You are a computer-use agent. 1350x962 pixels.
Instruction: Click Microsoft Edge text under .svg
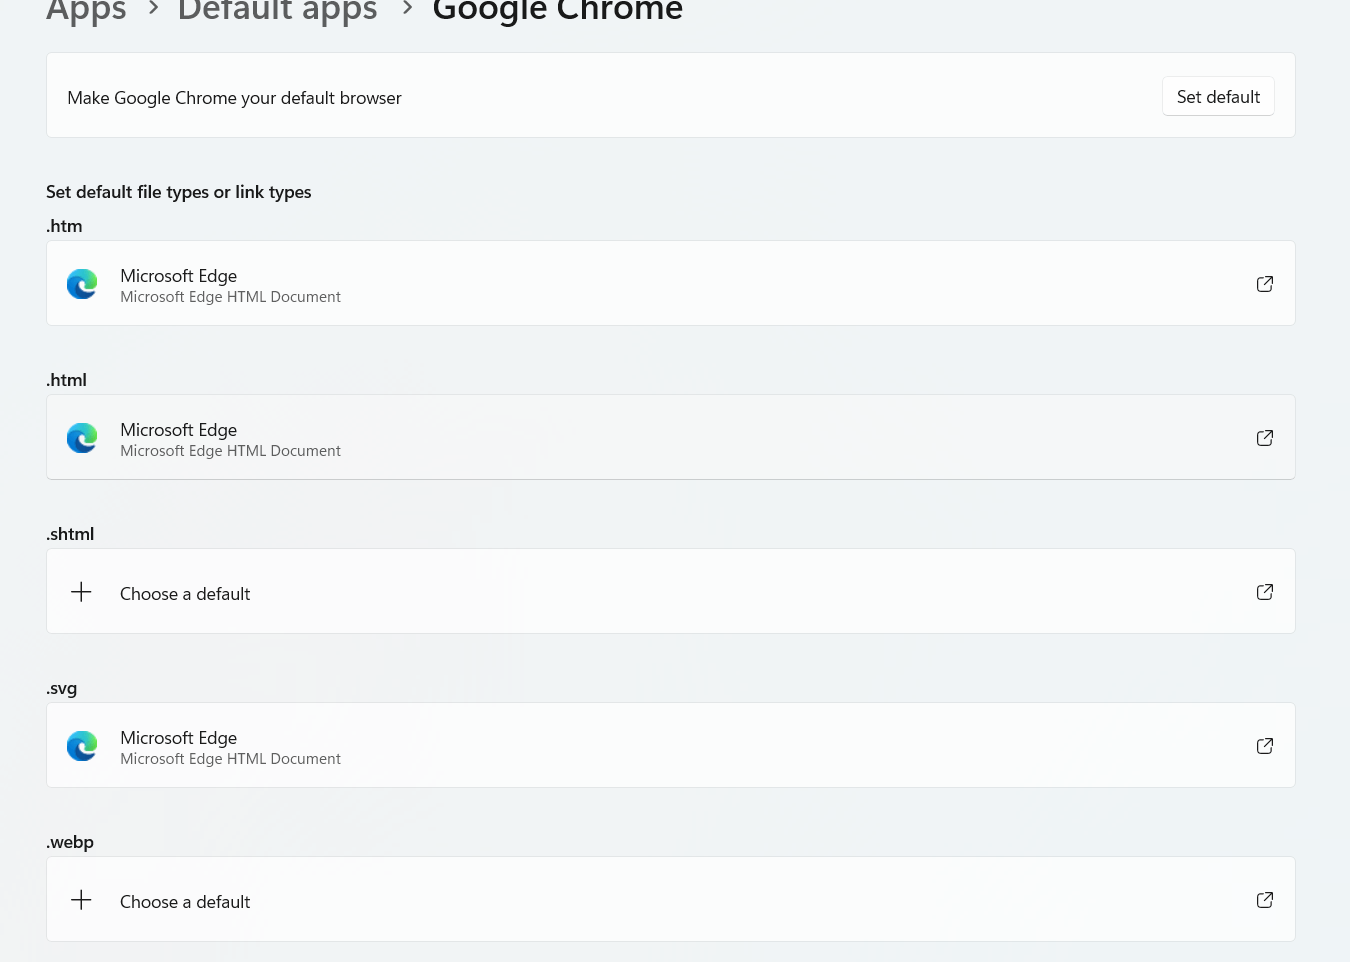pyautogui.click(x=179, y=738)
